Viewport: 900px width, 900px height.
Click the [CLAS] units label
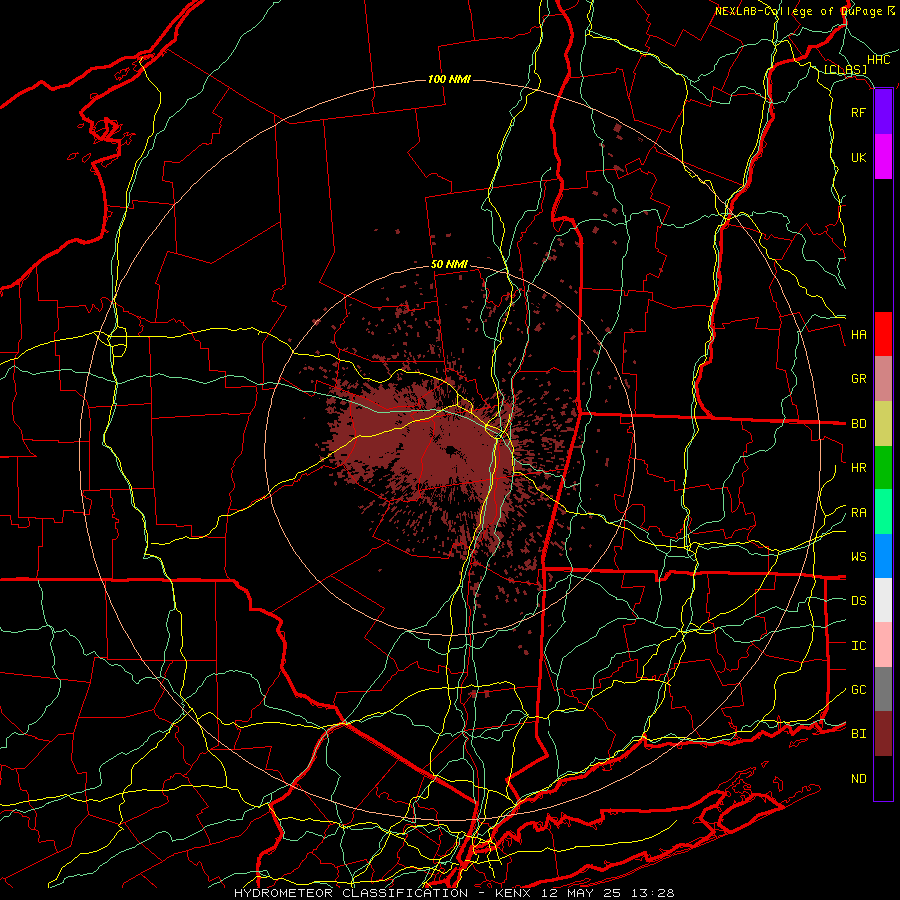pos(845,70)
